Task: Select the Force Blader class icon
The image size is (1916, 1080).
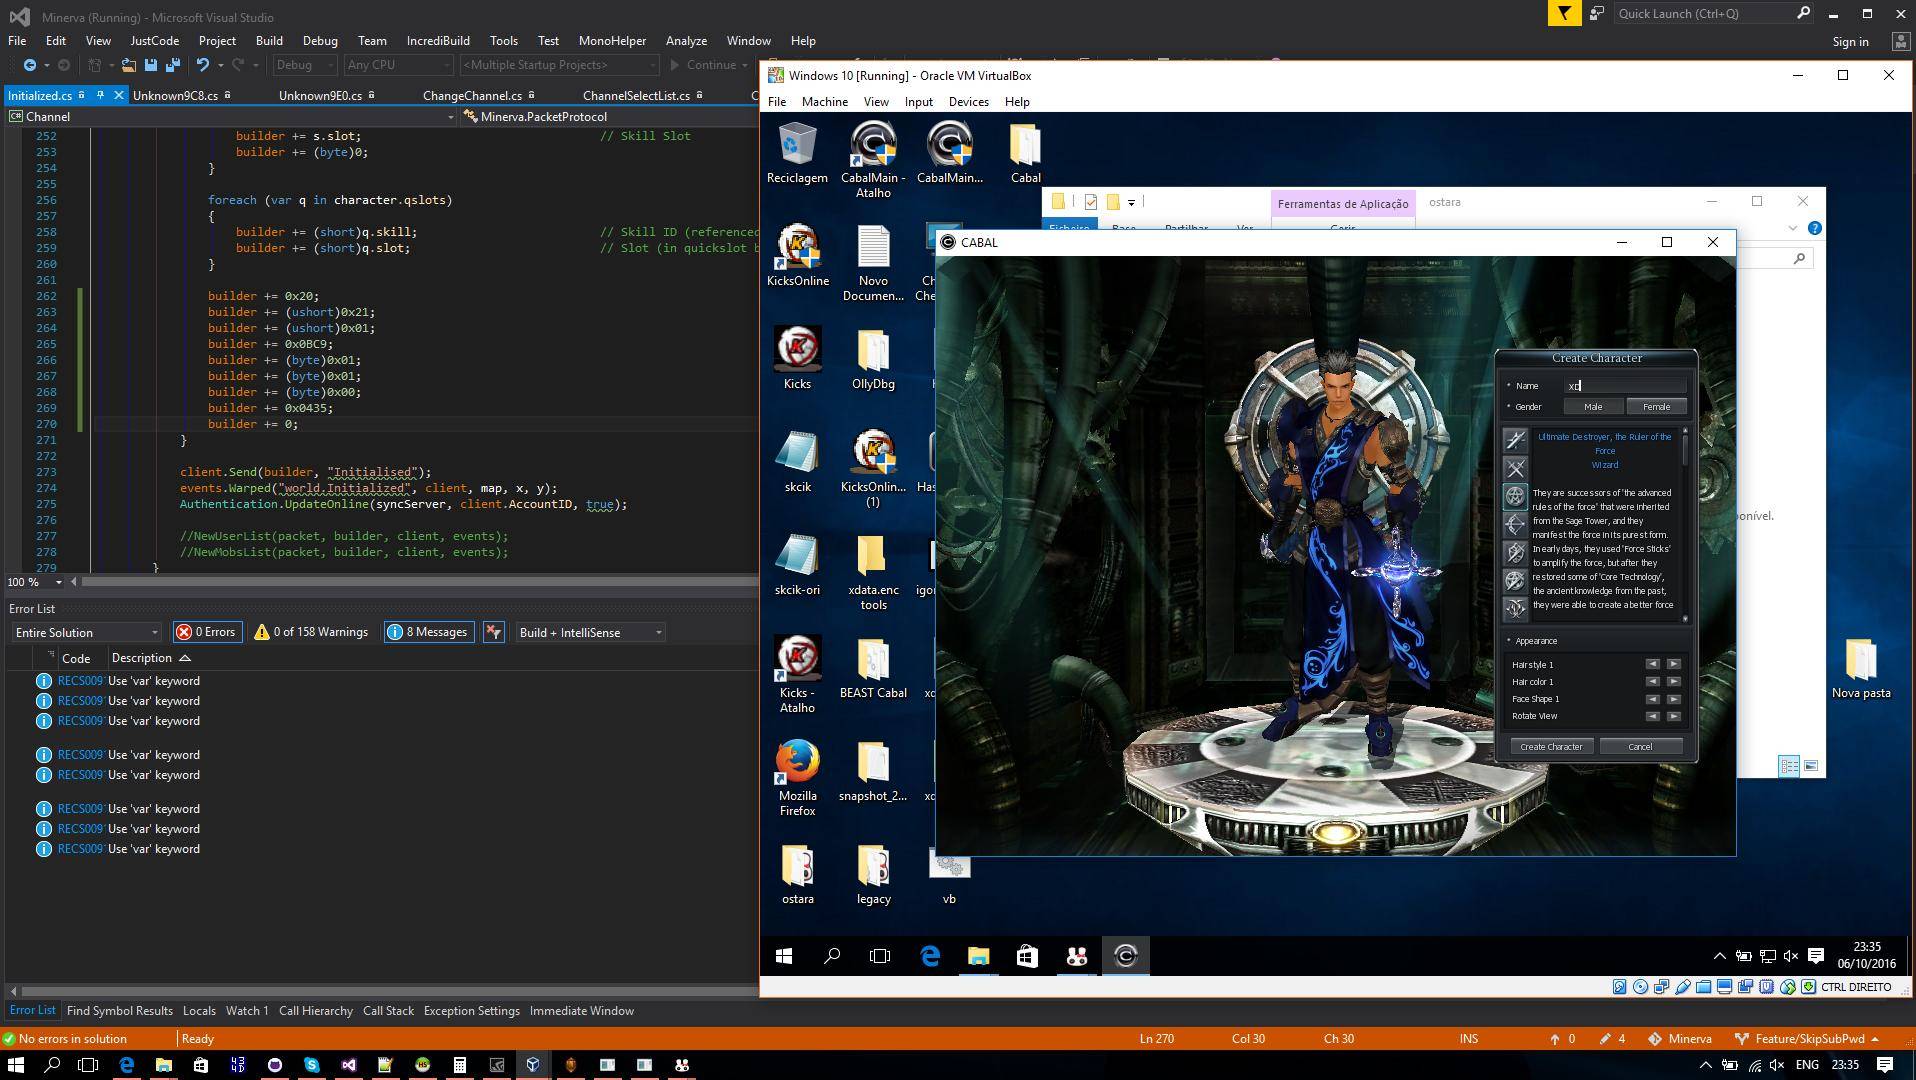Action: (x=1515, y=580)
